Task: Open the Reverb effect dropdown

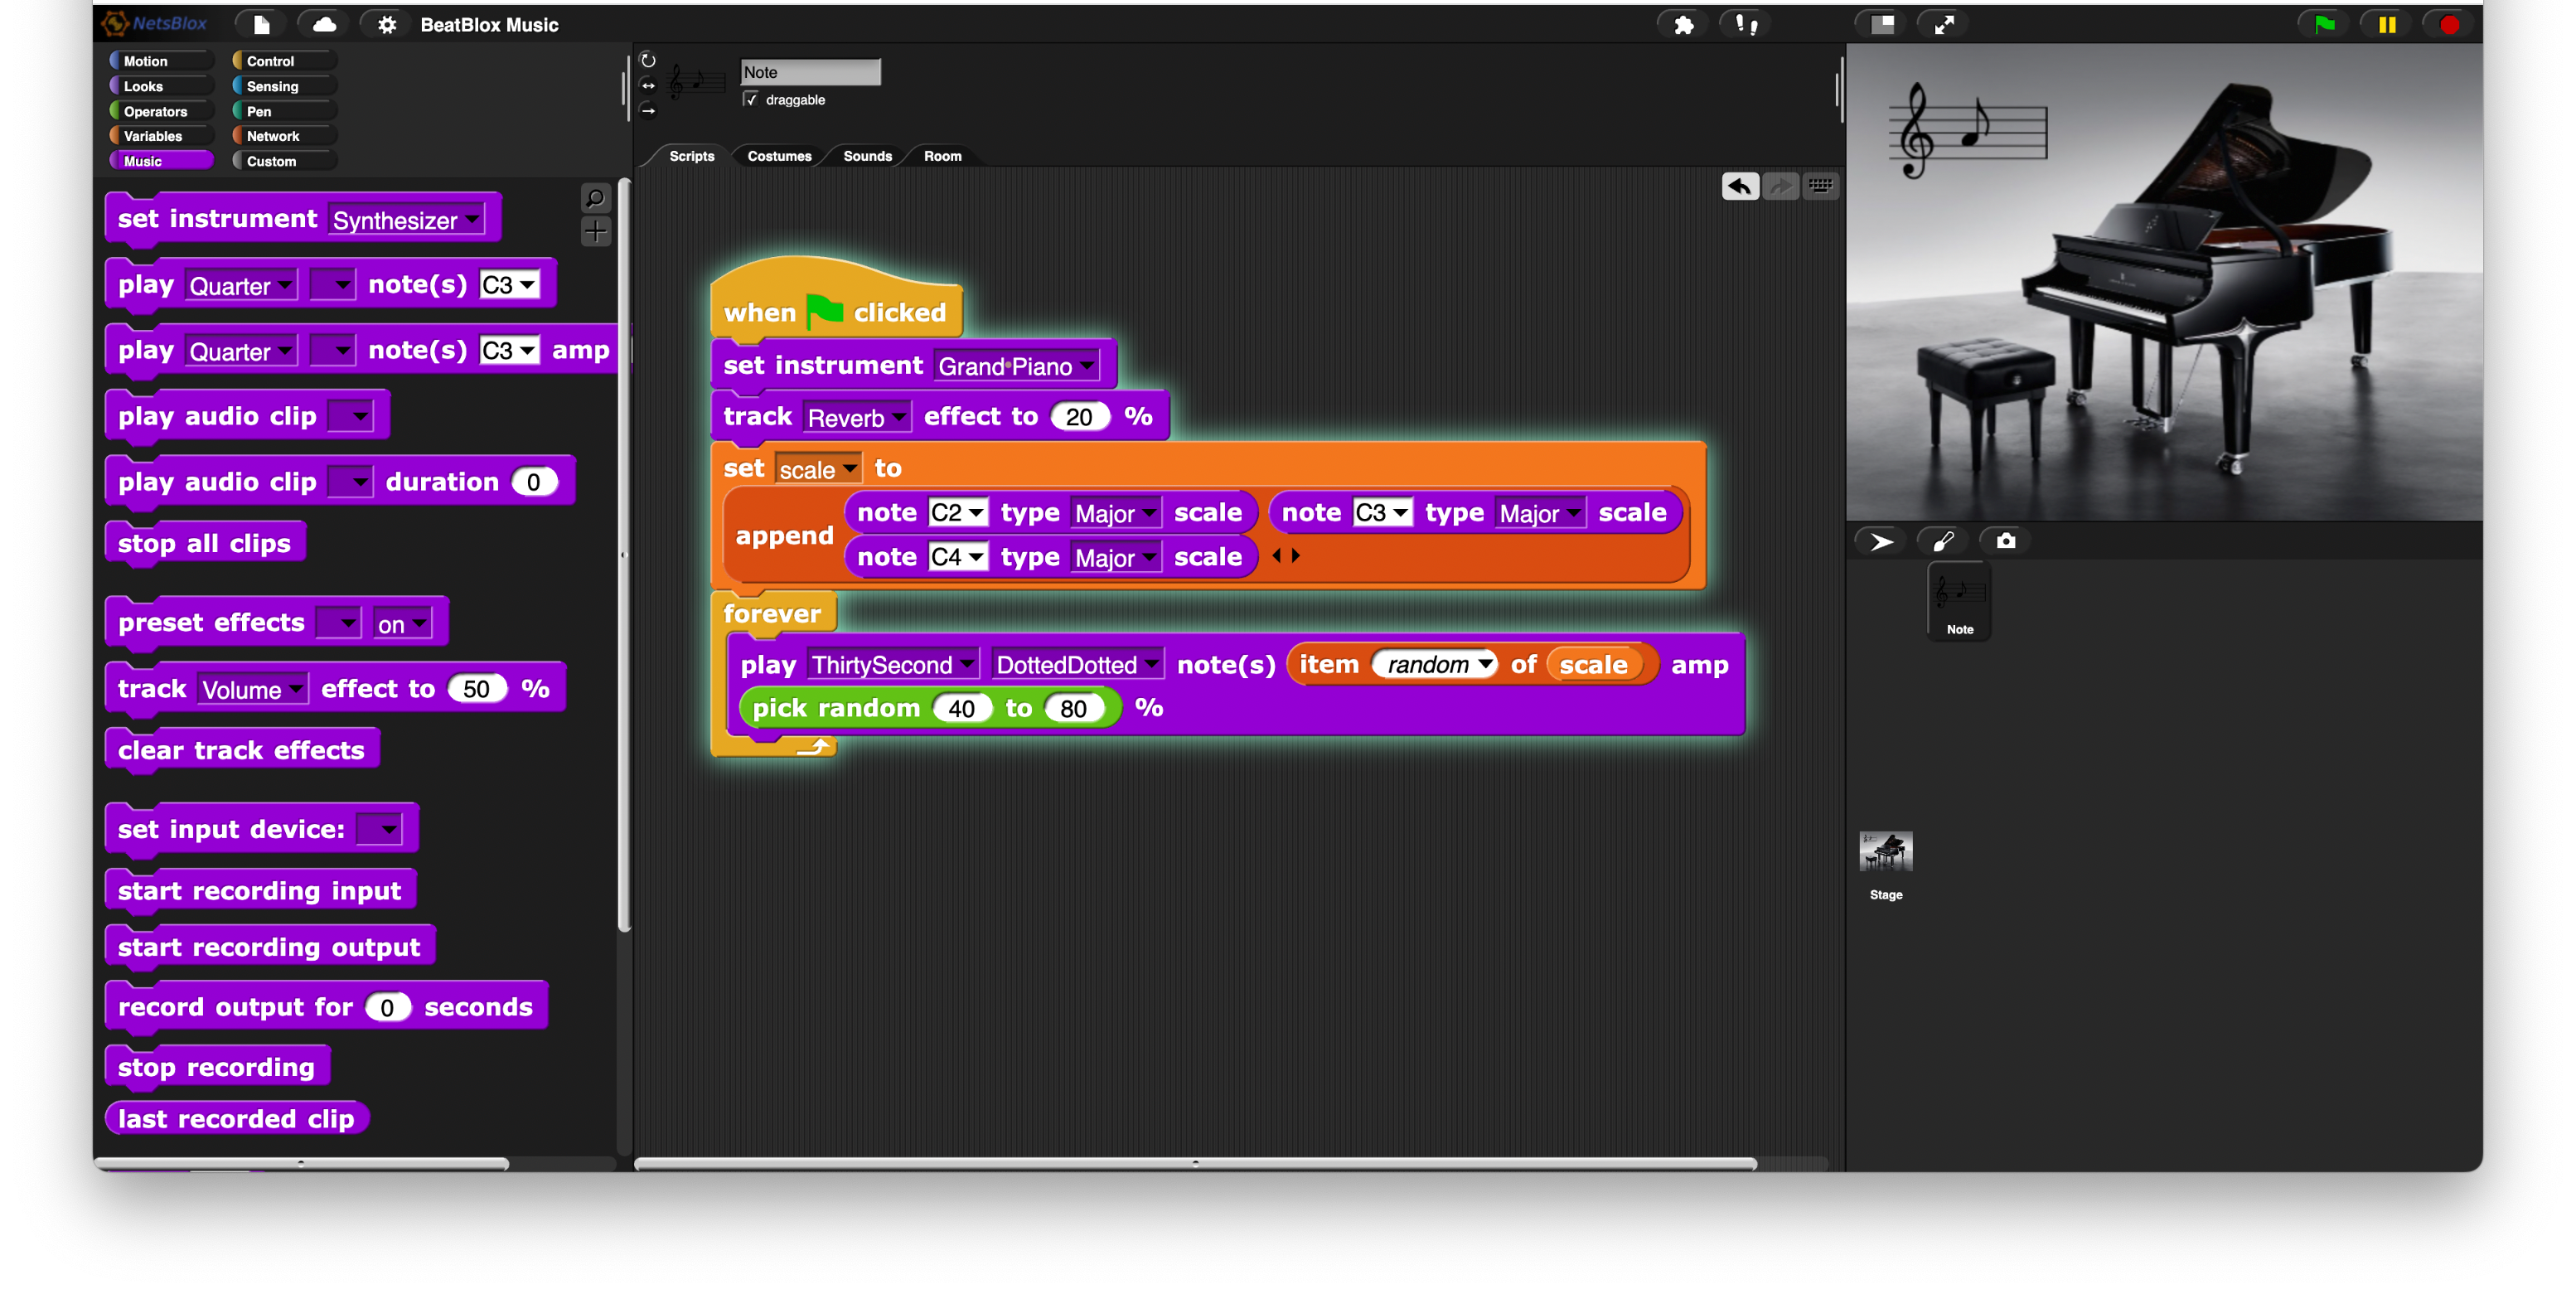Action: [x=898, y=417]
